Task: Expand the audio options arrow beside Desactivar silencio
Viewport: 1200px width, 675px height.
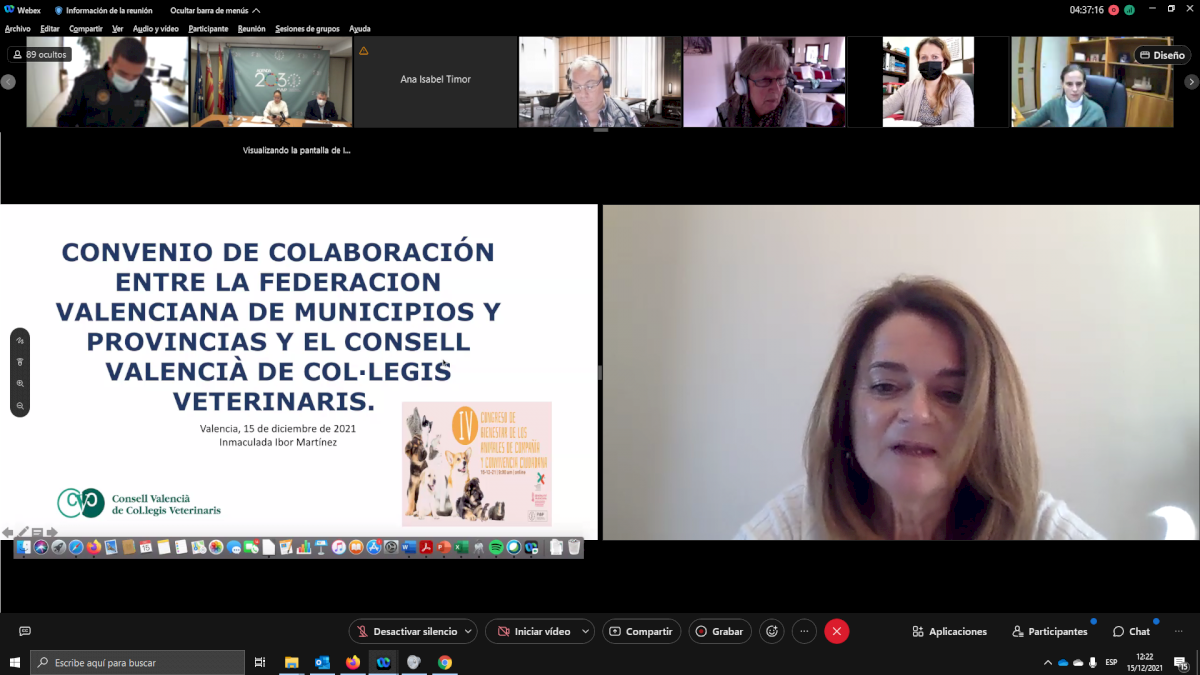Action: (x=468, y=631)
